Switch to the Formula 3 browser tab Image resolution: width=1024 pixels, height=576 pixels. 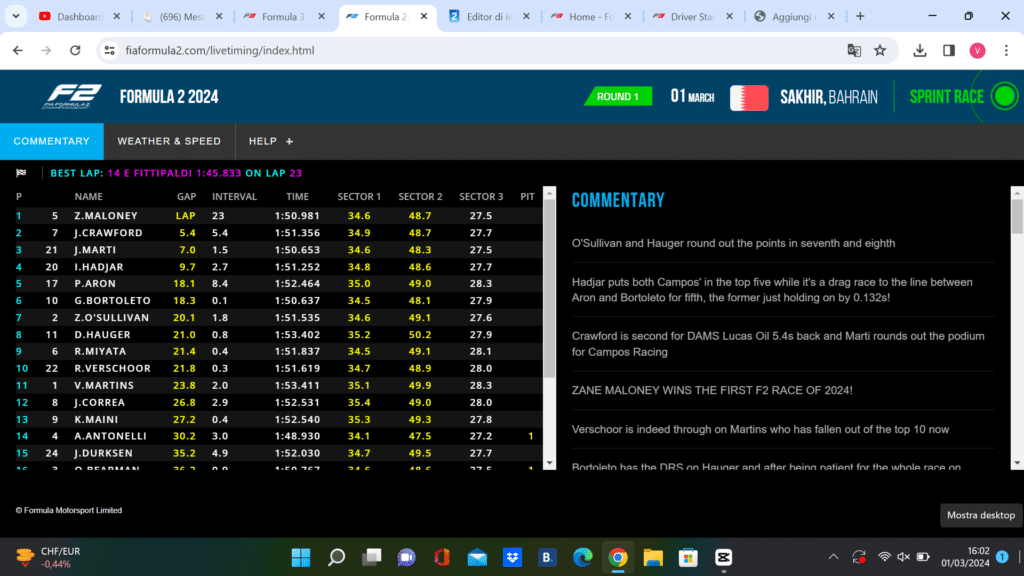pyautogui.click(x=283, y=16)
